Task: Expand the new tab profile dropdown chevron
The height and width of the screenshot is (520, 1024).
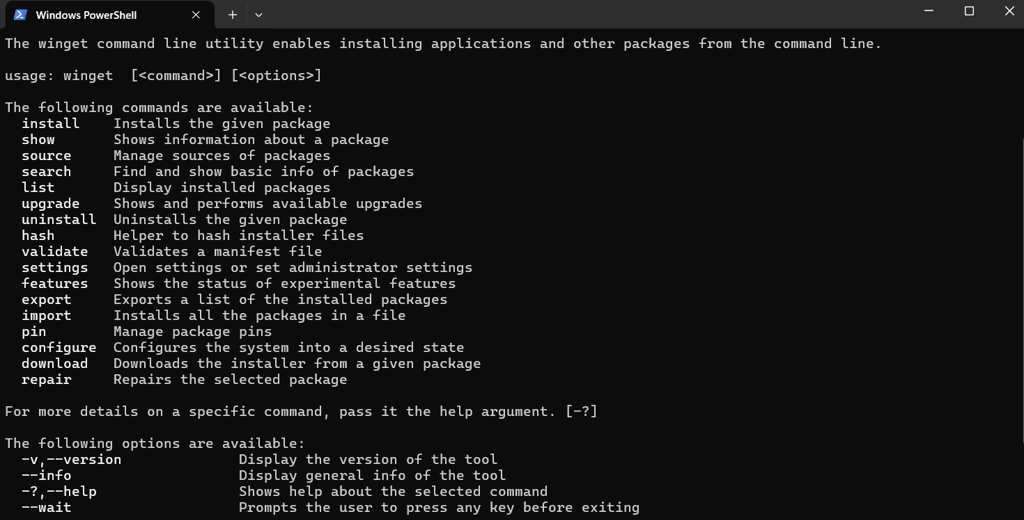Action: pos(259,15)
